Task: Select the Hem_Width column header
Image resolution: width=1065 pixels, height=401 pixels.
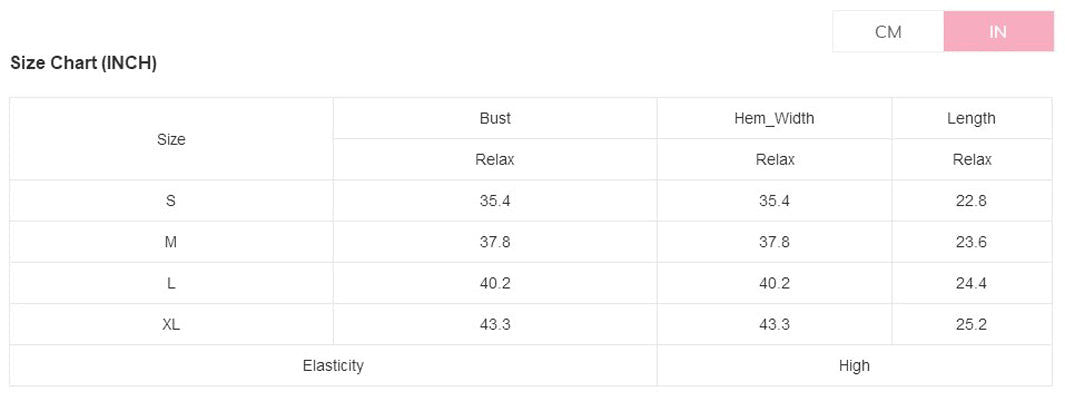Action: [774, 118]
